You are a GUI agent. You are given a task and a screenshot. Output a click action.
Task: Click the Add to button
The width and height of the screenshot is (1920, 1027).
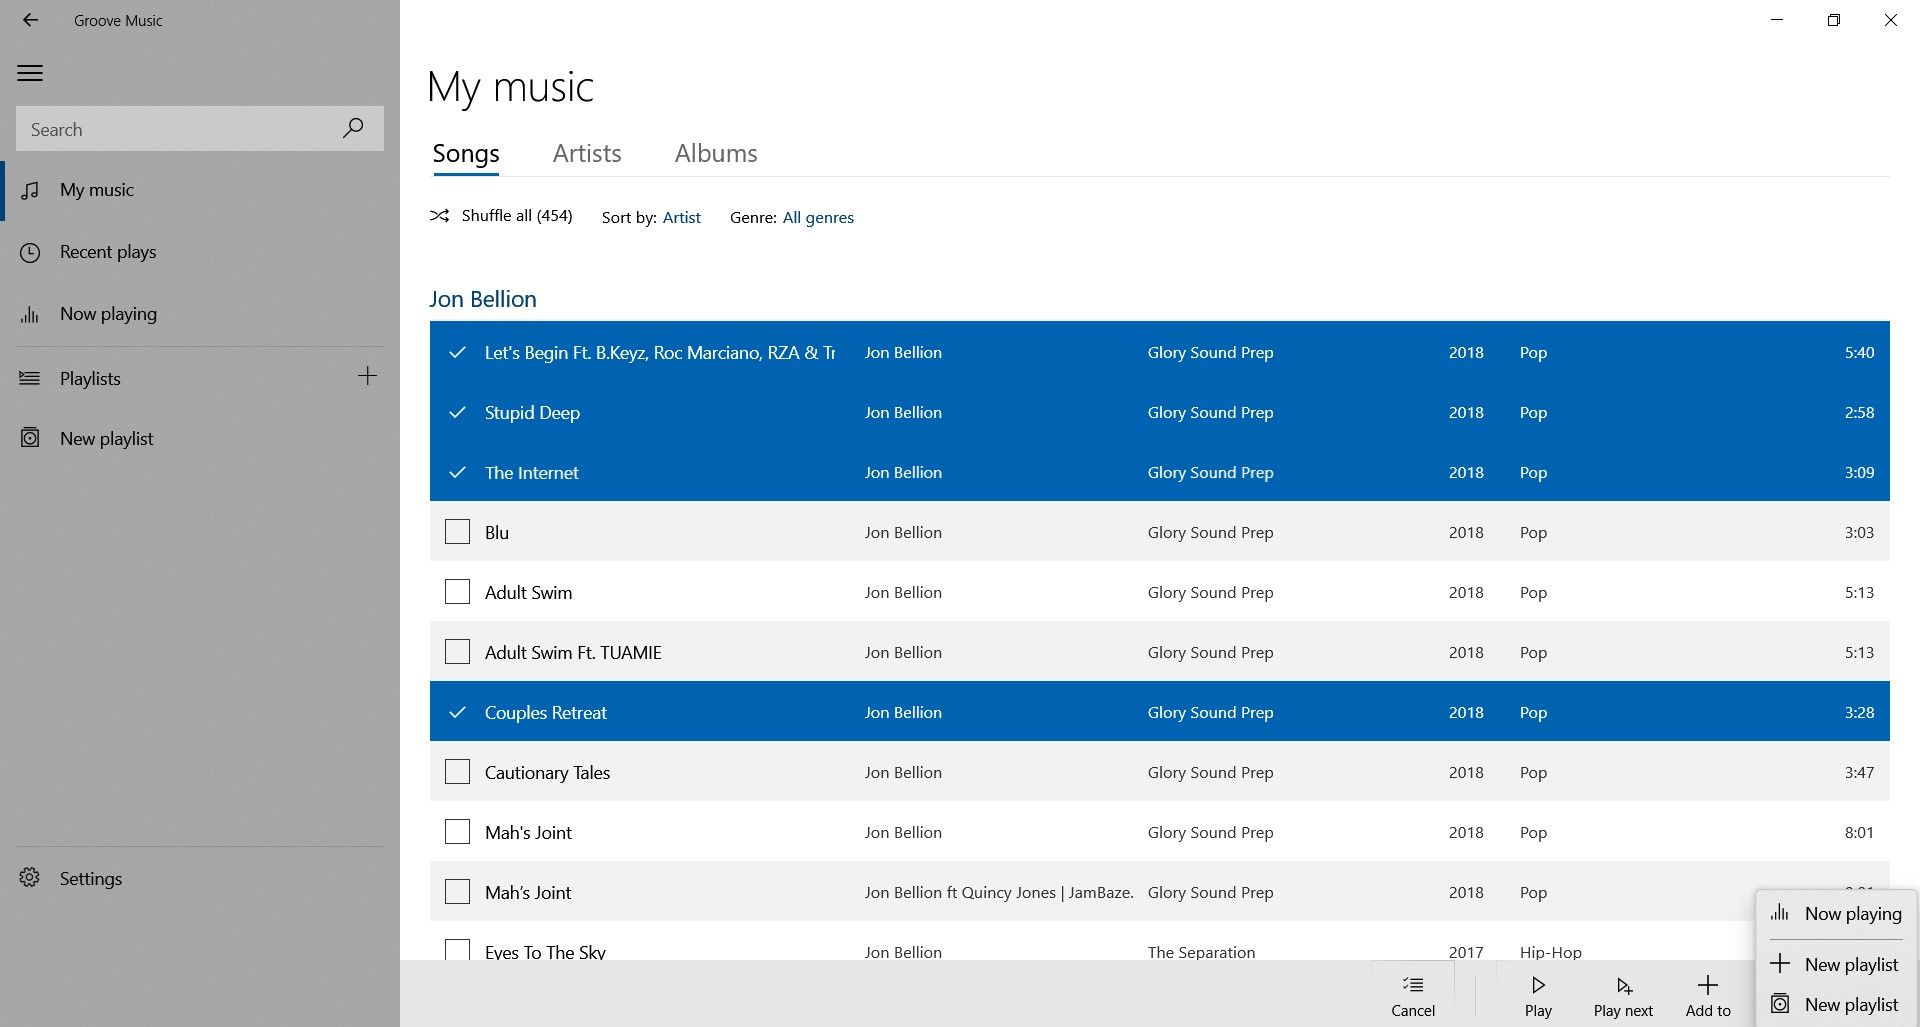(x=1708, y=996)
